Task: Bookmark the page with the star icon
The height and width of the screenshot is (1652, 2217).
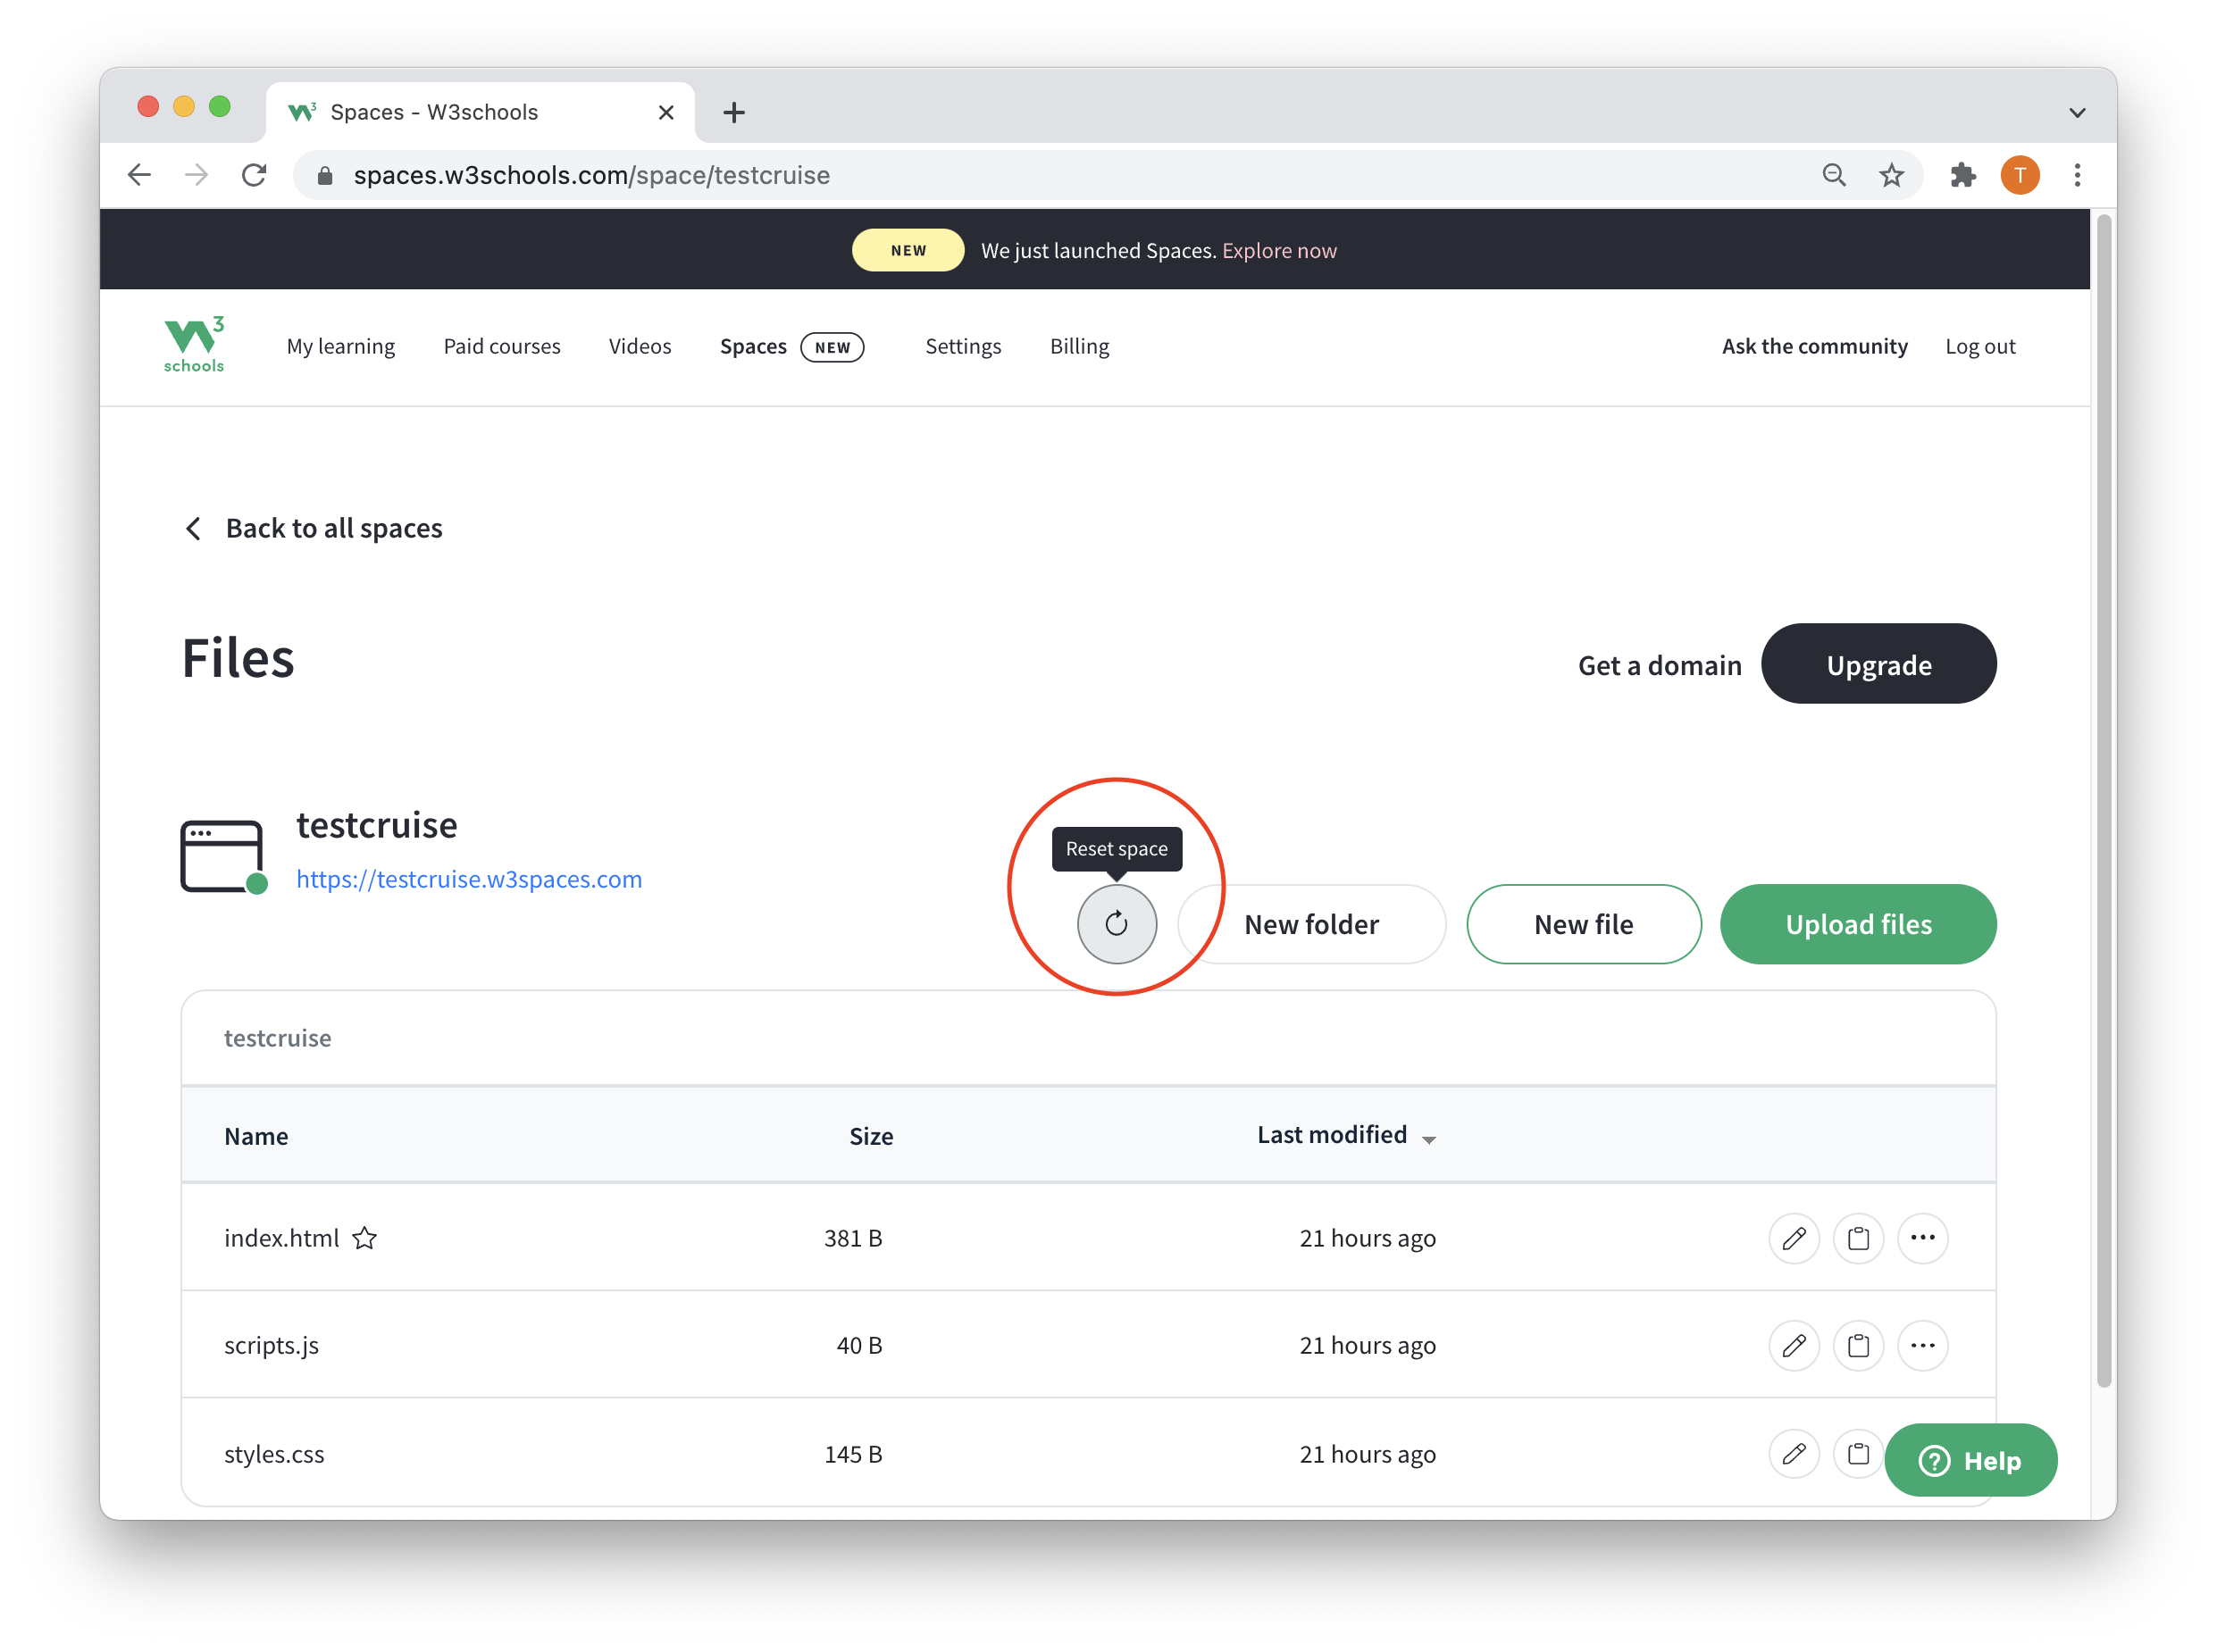Action: tap(1891, 175)
